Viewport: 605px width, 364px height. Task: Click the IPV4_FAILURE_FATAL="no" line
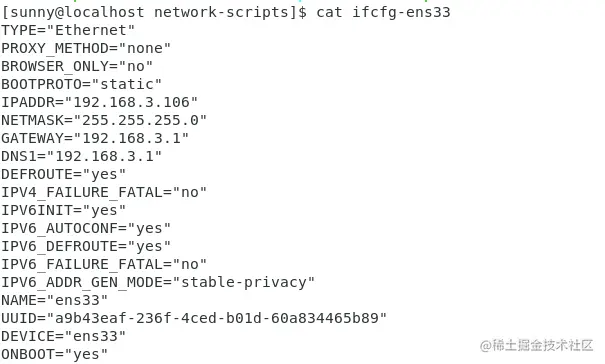tap(104, 192)
